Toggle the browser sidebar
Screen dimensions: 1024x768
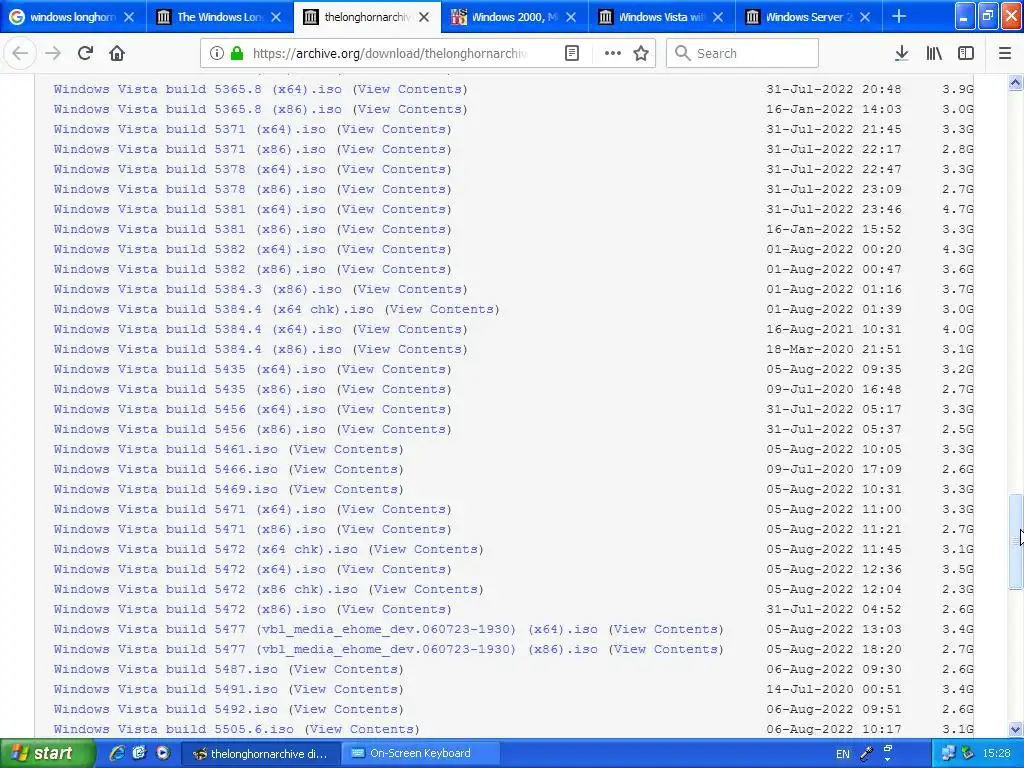tap(966, 54)
